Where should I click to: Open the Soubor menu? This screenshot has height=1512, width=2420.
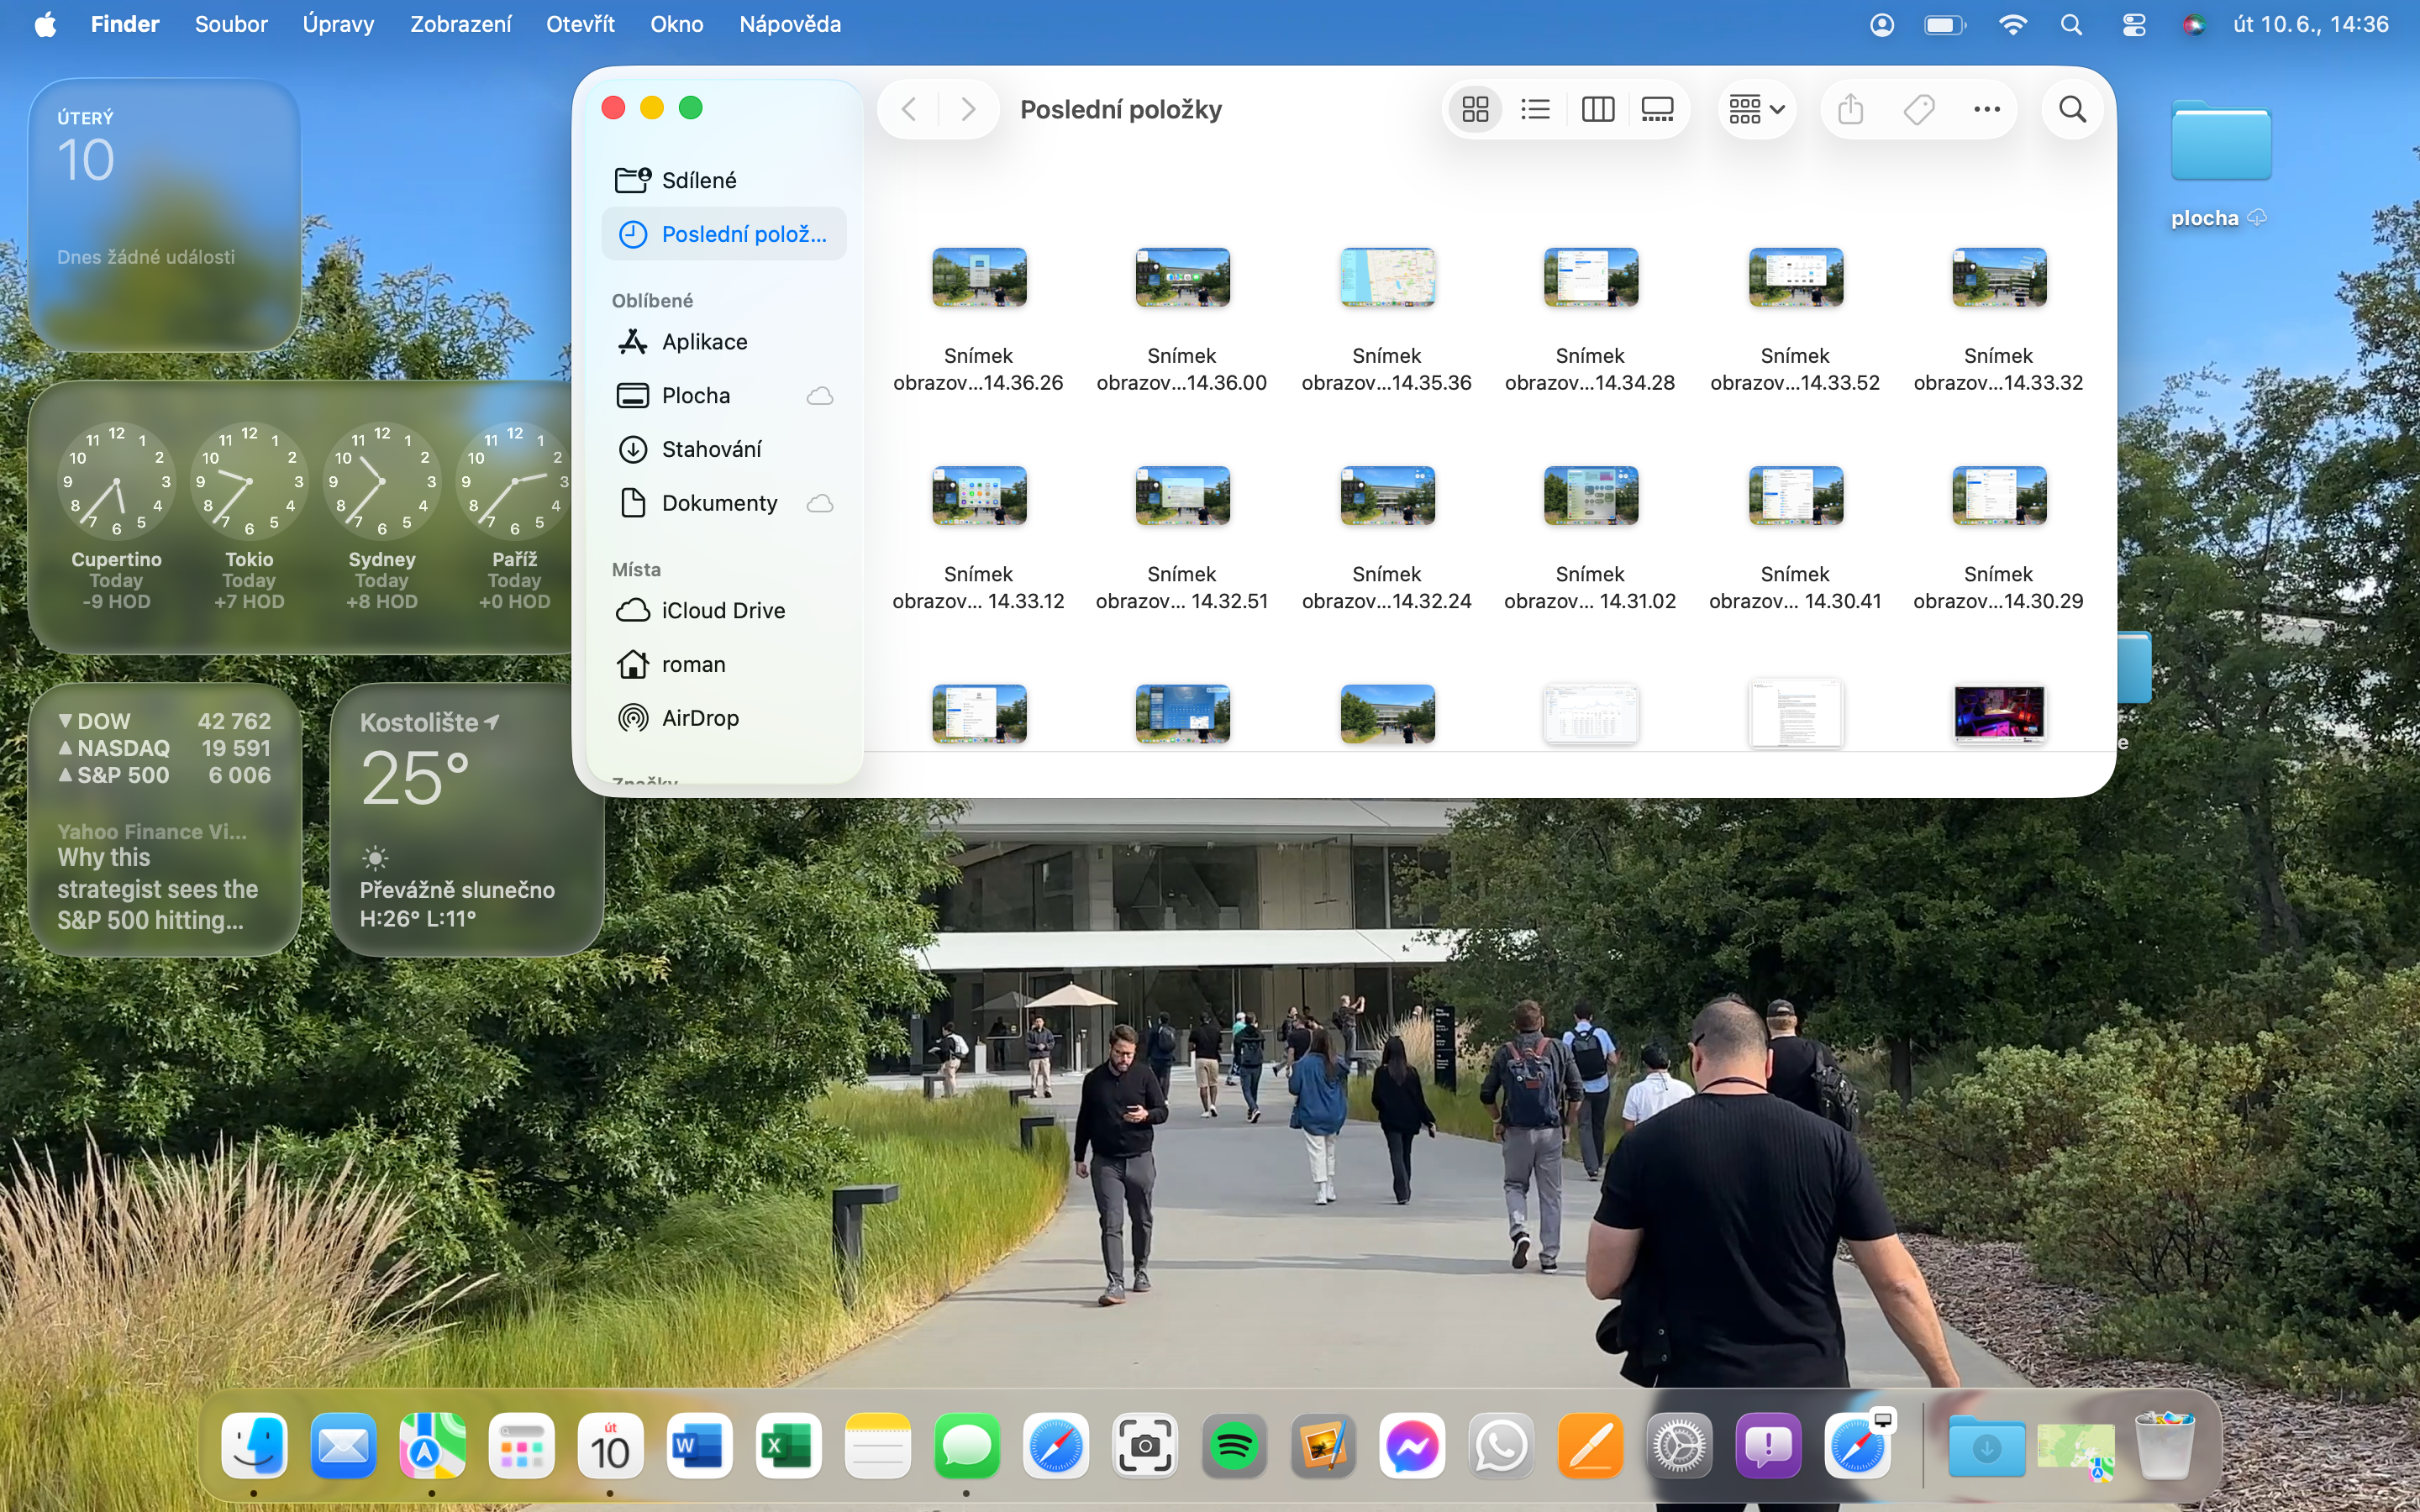[x=231, y=24]
